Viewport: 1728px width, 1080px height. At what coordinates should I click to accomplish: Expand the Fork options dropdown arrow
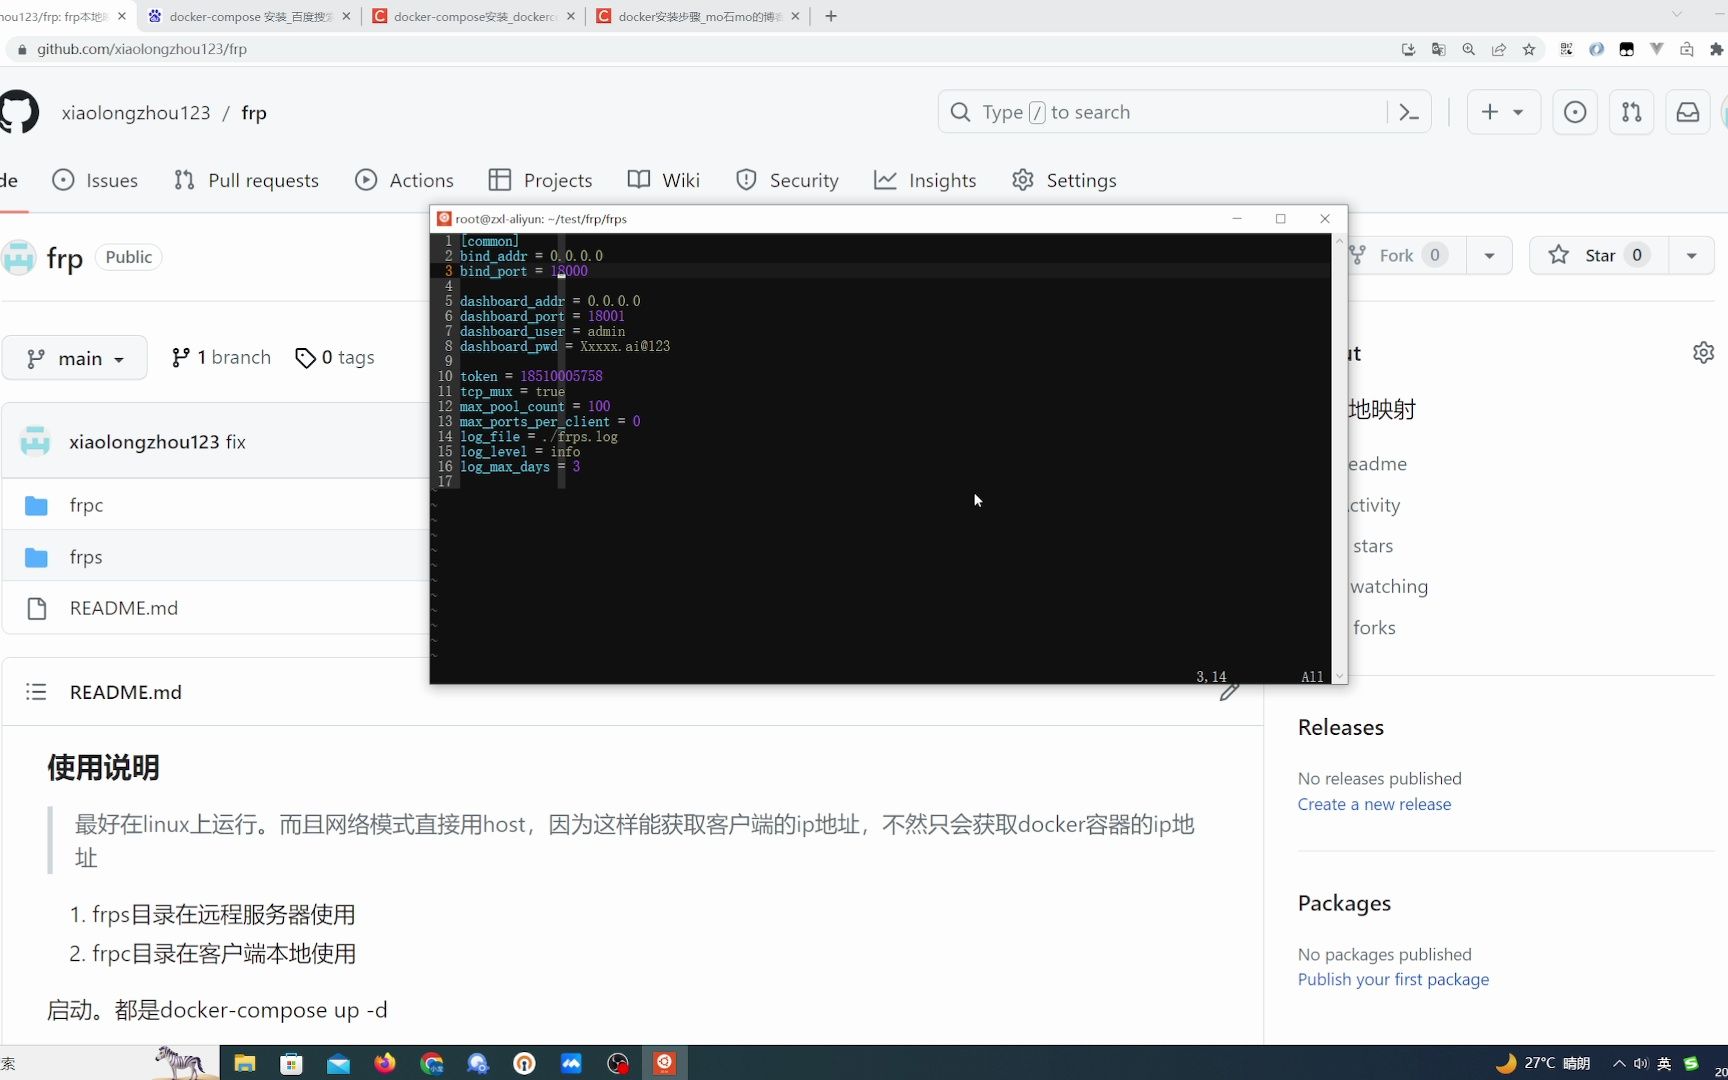coord(1489,255)
